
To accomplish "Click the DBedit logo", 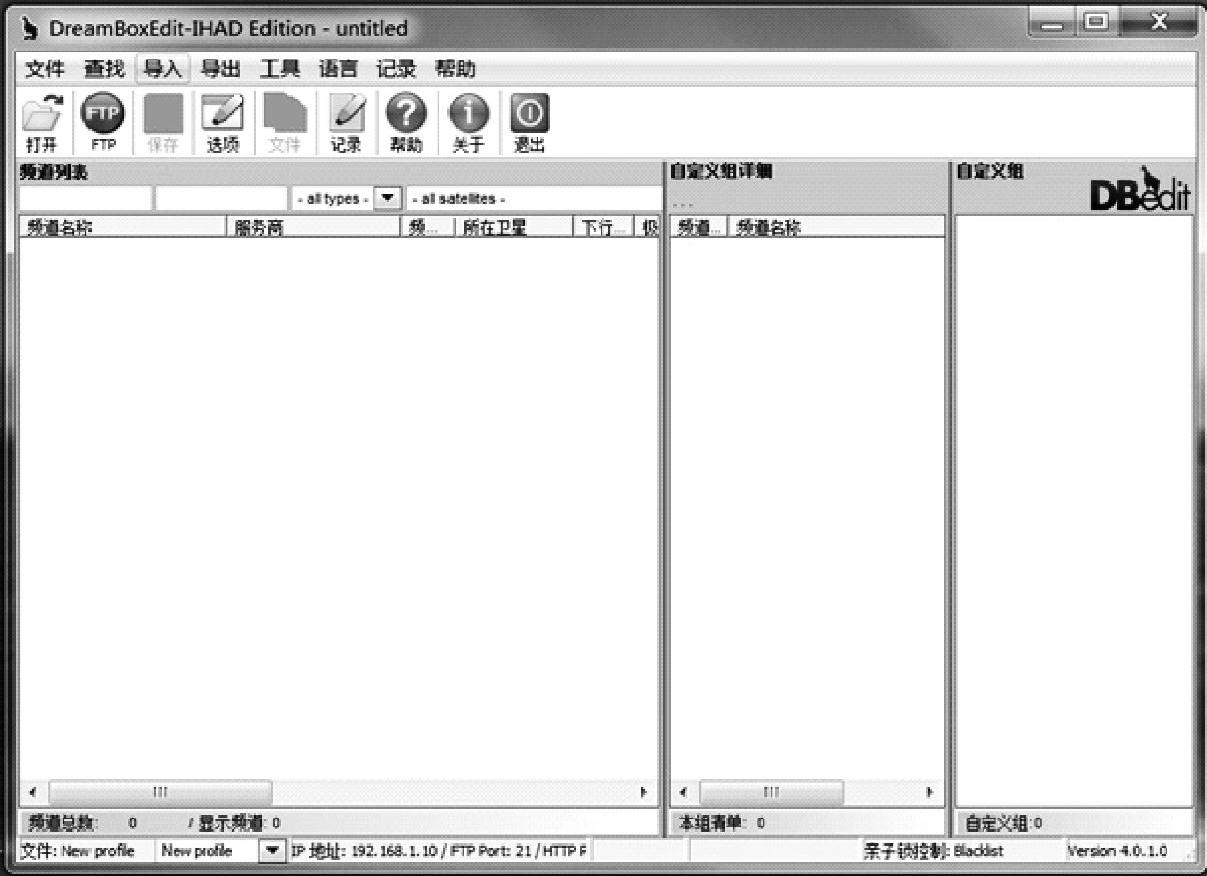I will pyautogui.click(x=1139, y=190).
